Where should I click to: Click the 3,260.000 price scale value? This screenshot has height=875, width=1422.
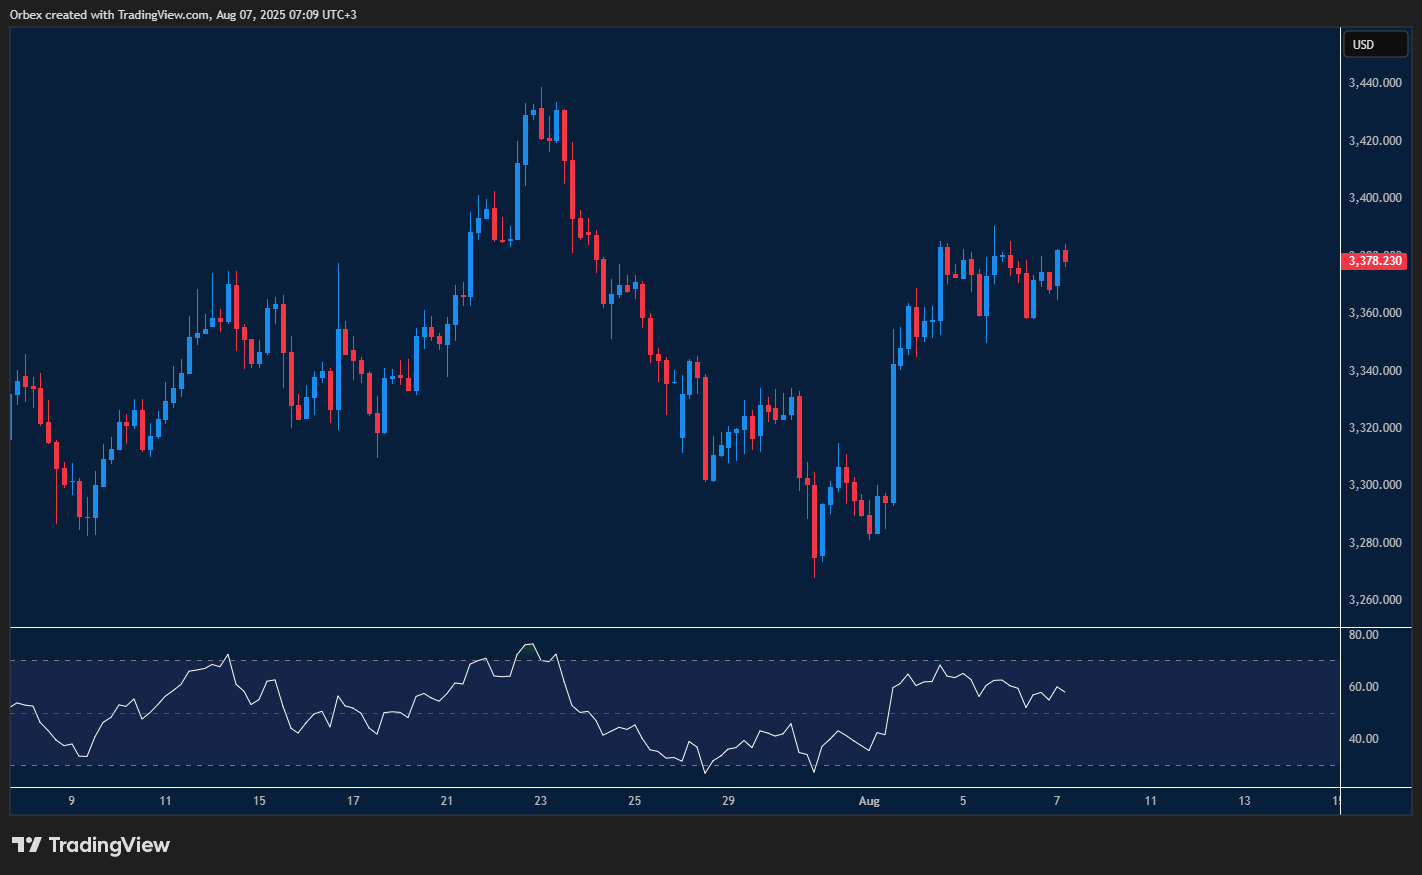tap(1374, 600)
